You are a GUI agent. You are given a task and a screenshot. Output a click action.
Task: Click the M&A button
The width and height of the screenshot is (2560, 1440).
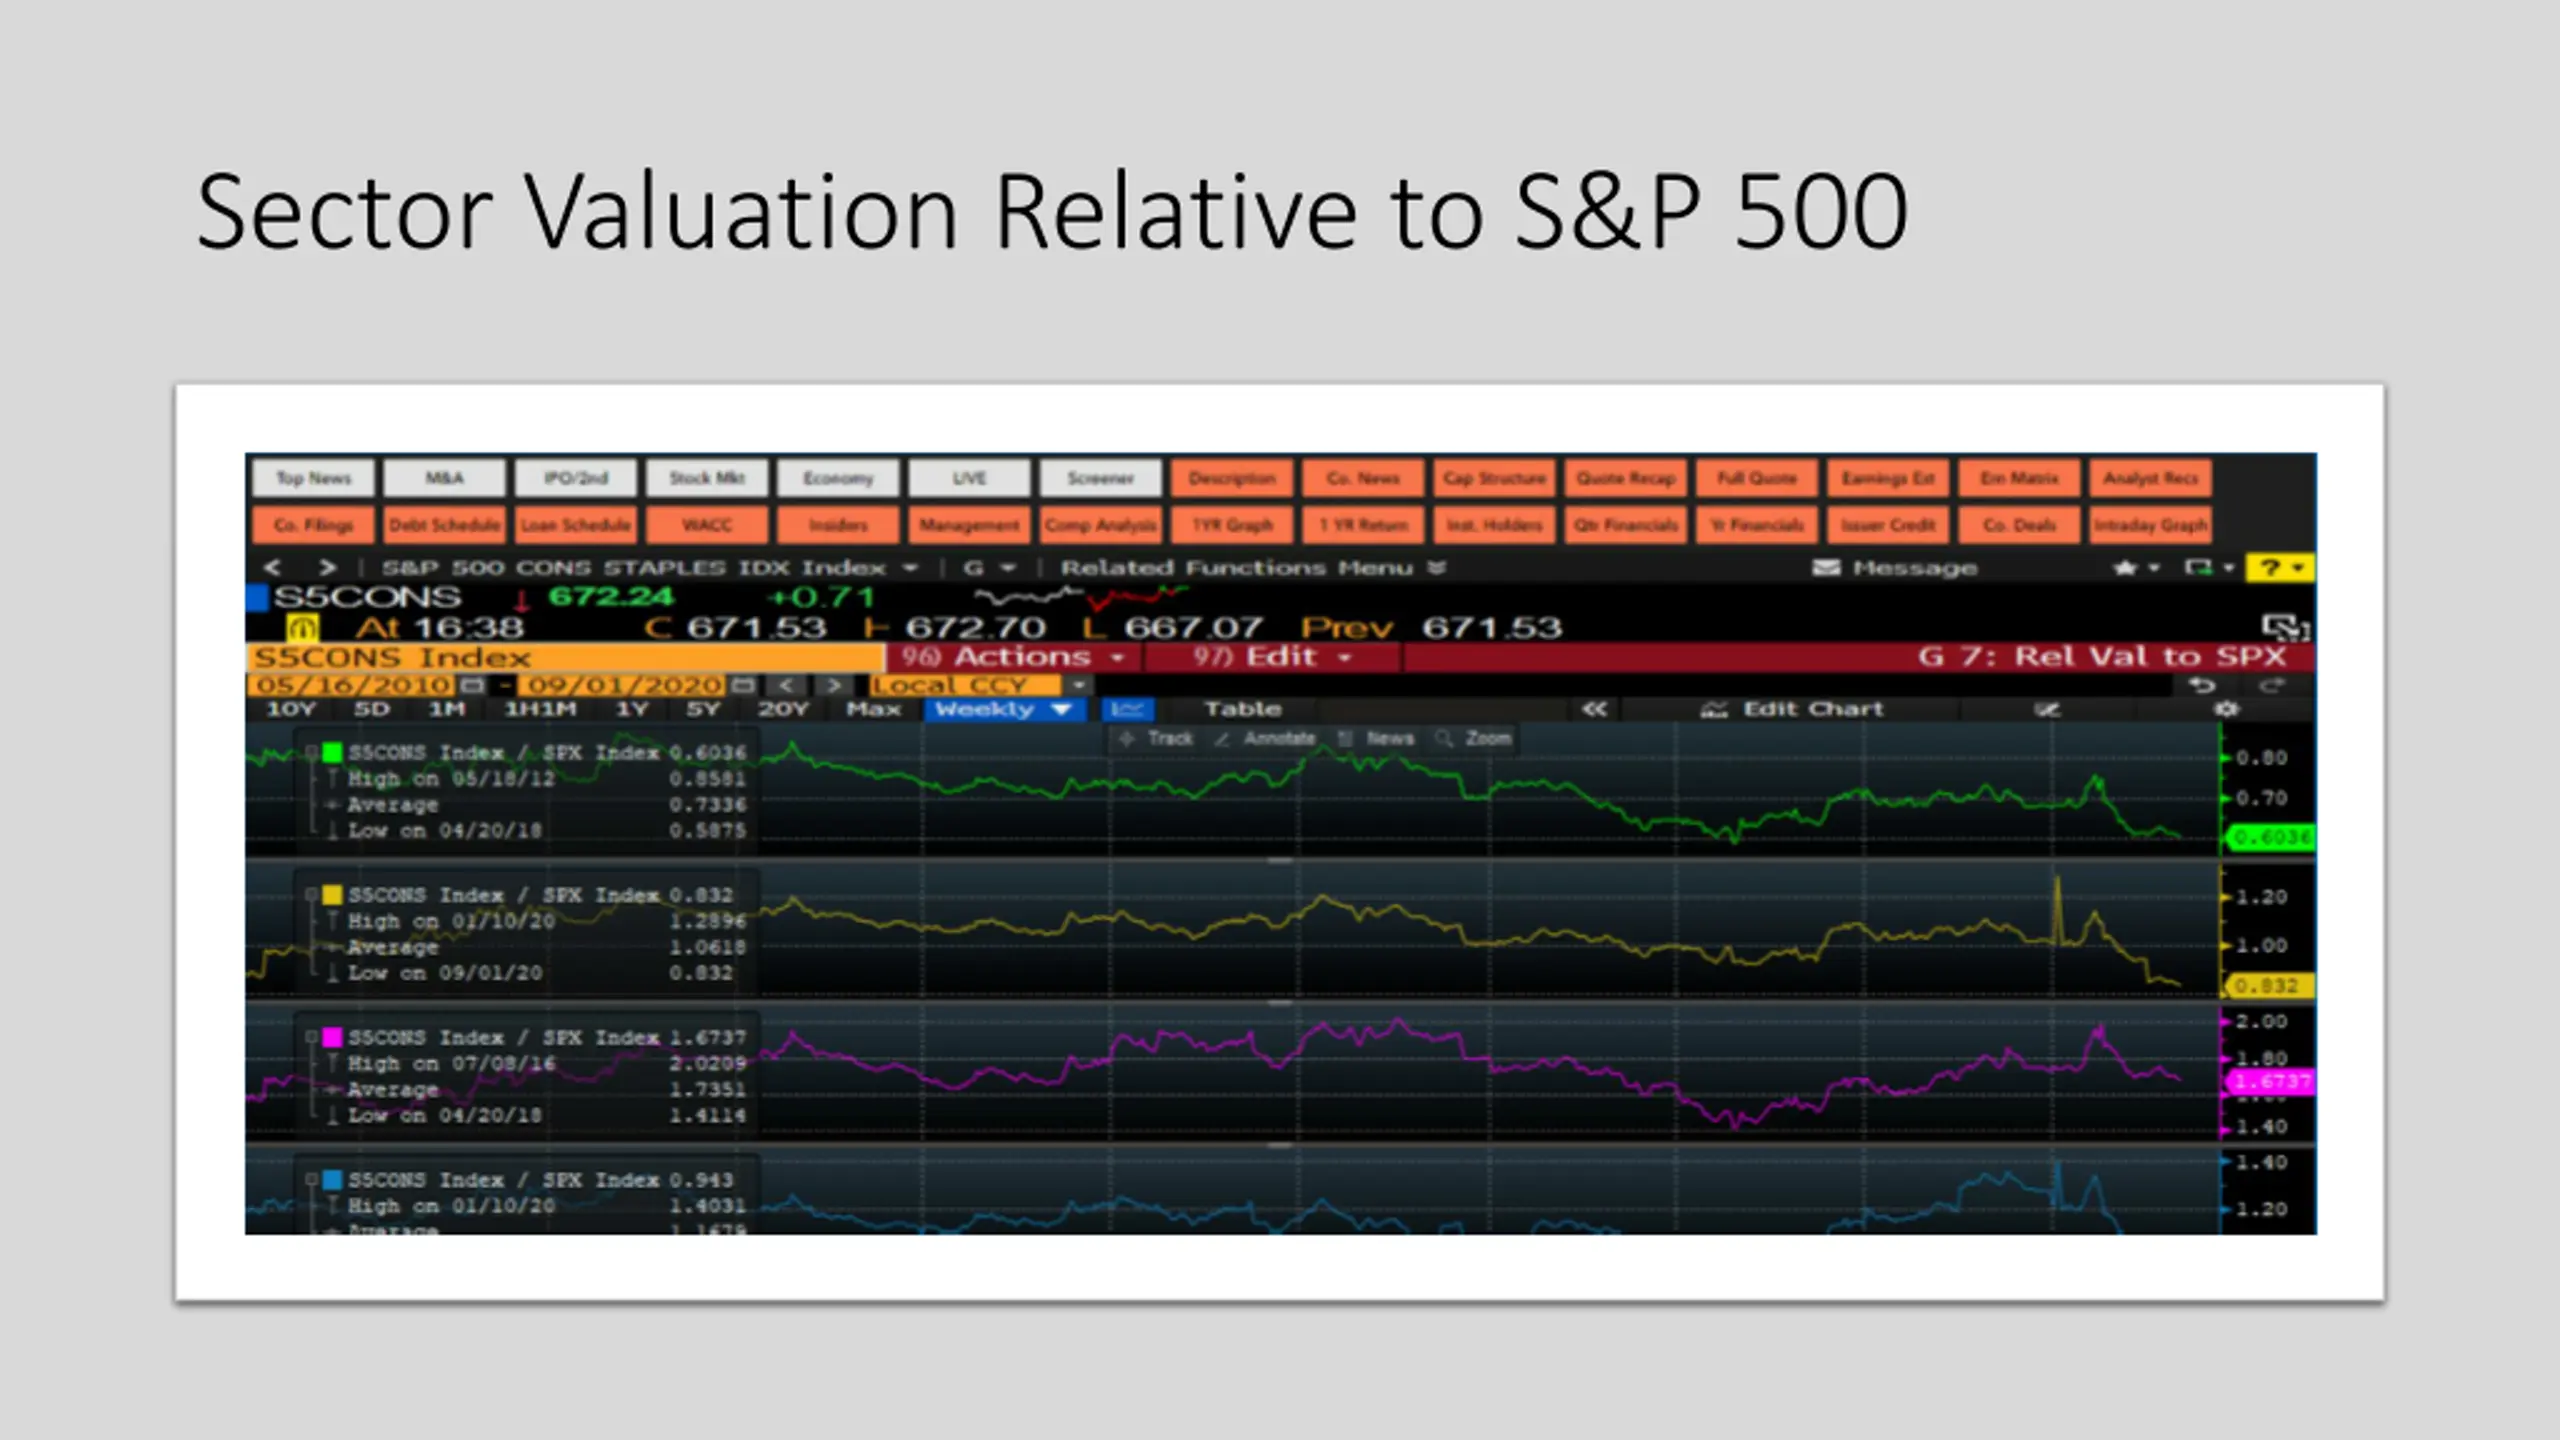[444, 478]
